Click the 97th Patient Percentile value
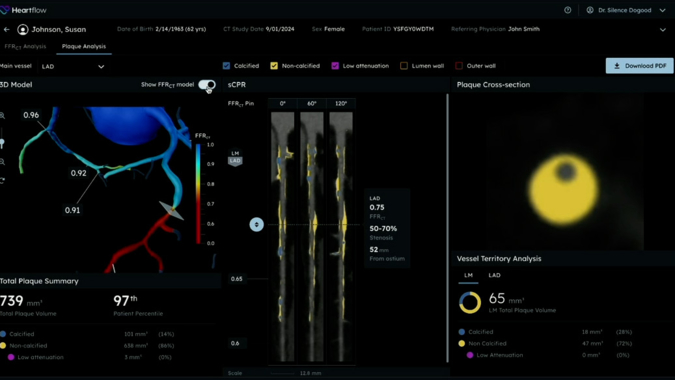 (125, 300)
